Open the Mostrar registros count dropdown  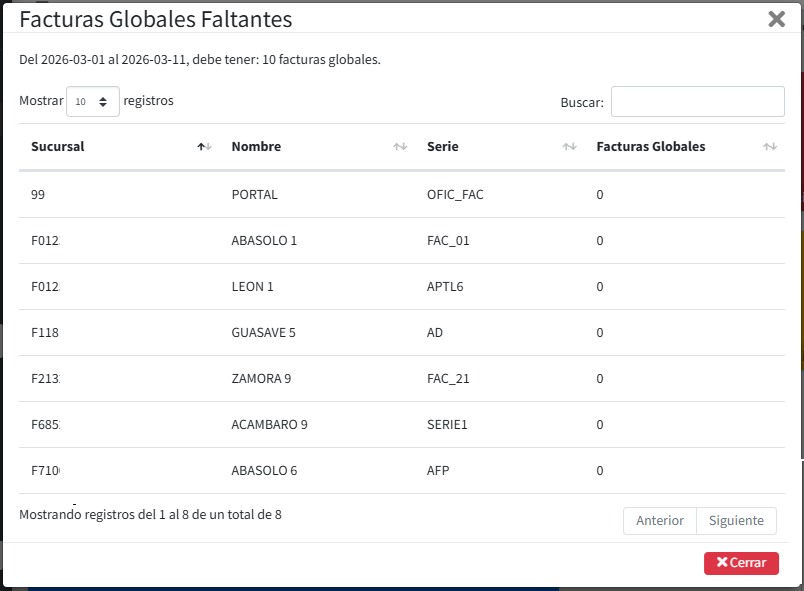click(92, 101)
